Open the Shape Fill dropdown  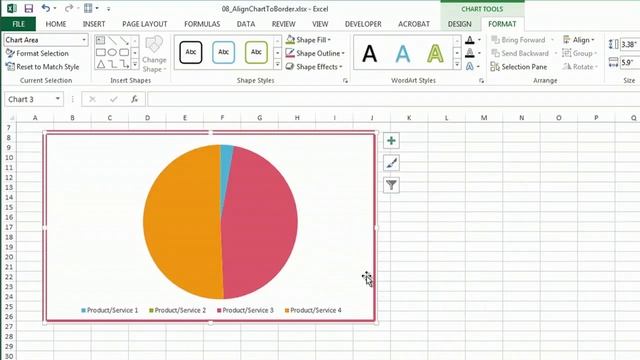tap(309, 40)
